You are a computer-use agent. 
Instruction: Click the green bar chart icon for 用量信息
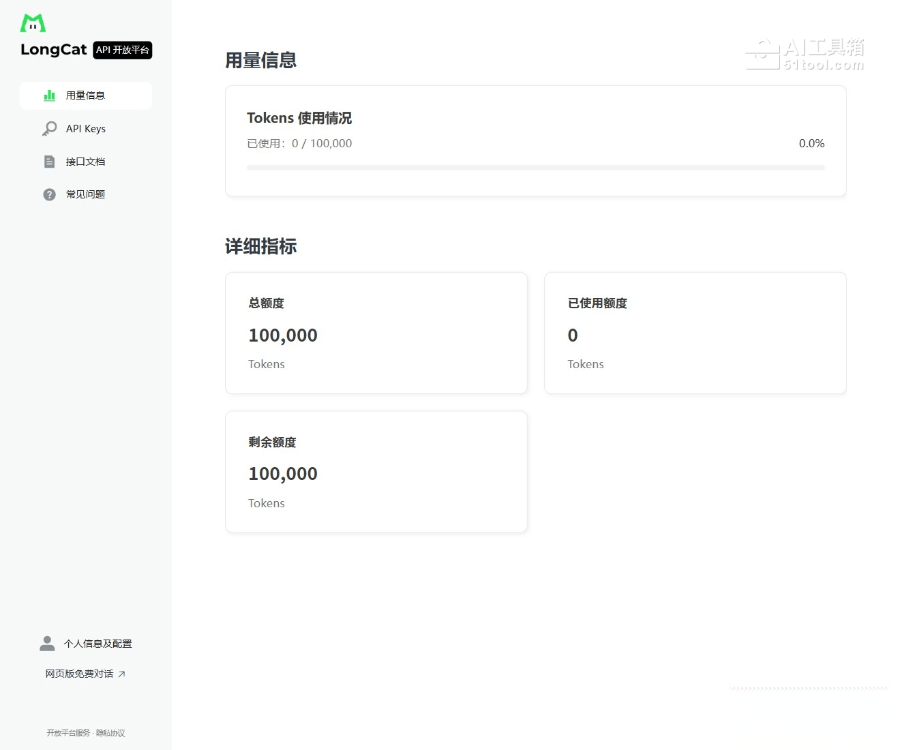coord(49,96)
